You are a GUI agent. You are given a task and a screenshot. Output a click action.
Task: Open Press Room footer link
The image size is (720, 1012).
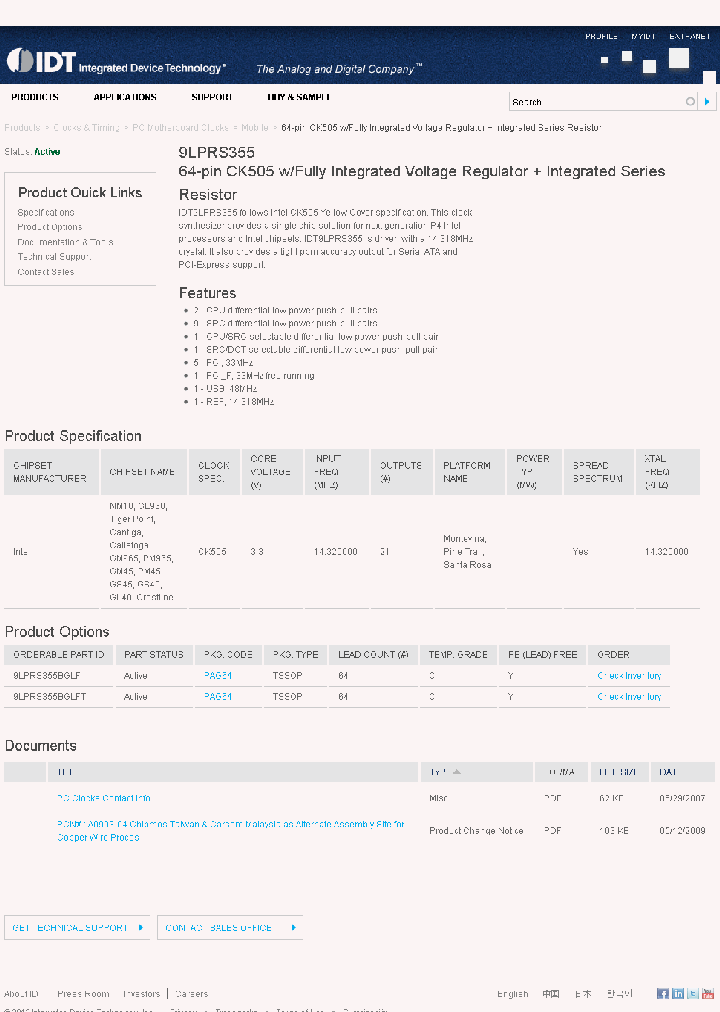(83, 994)
